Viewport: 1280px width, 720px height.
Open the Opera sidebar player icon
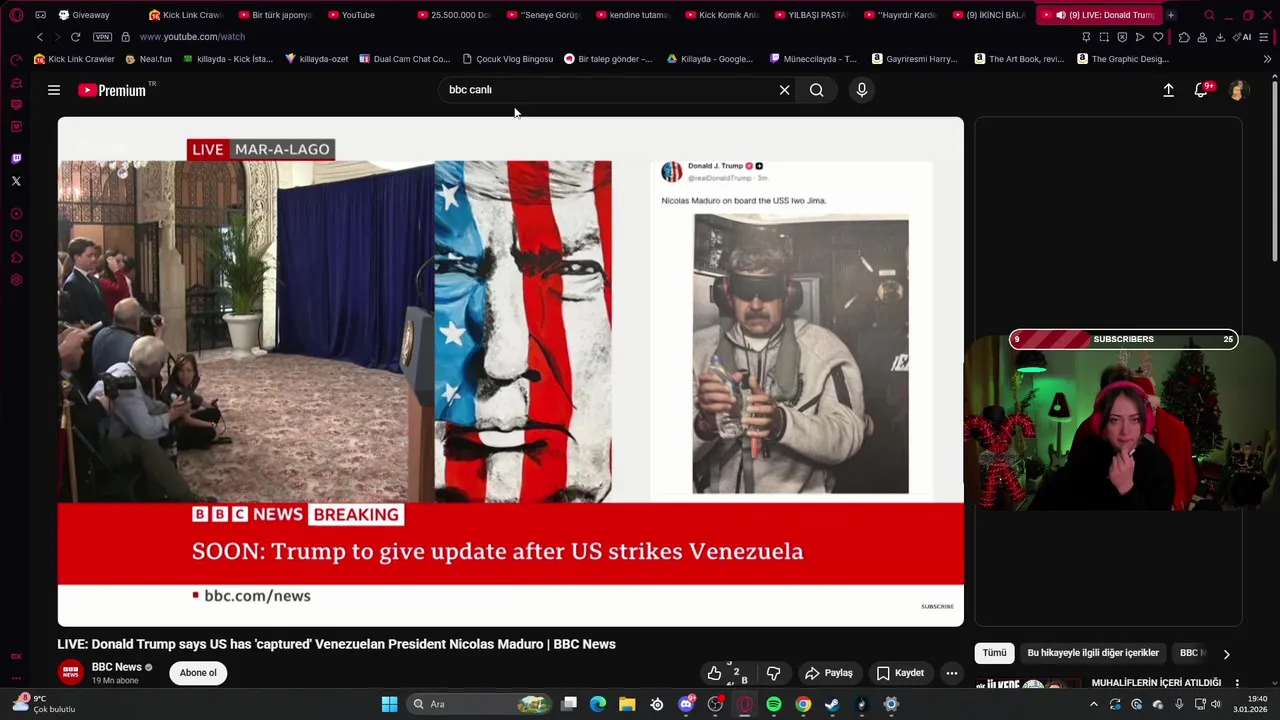[x=16, y=214]
